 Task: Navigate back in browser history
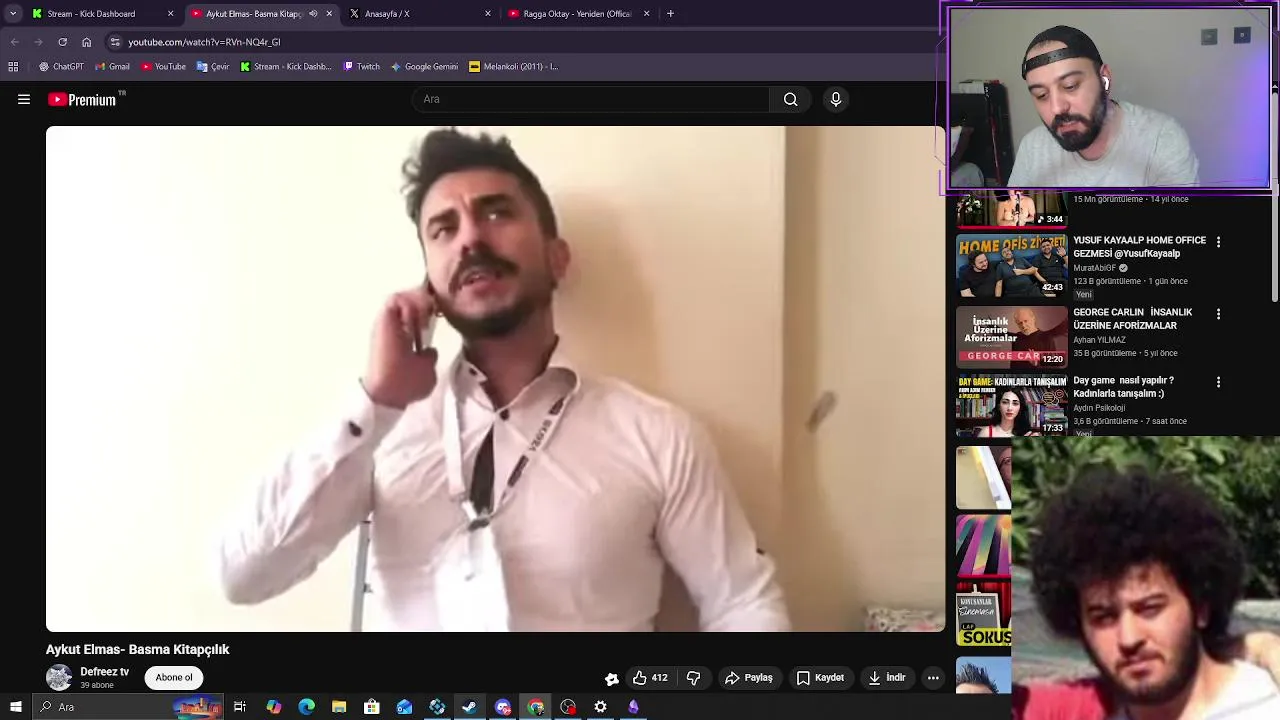(x=14, y=42)
